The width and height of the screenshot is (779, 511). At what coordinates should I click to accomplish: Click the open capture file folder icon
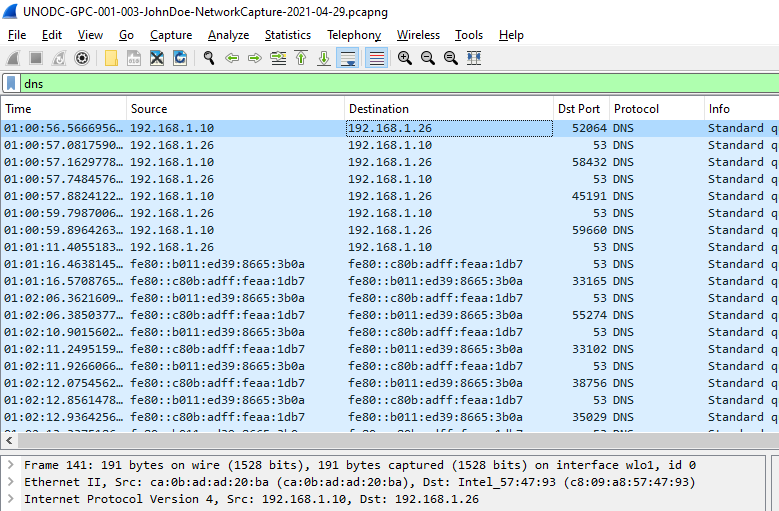[110, 58]
